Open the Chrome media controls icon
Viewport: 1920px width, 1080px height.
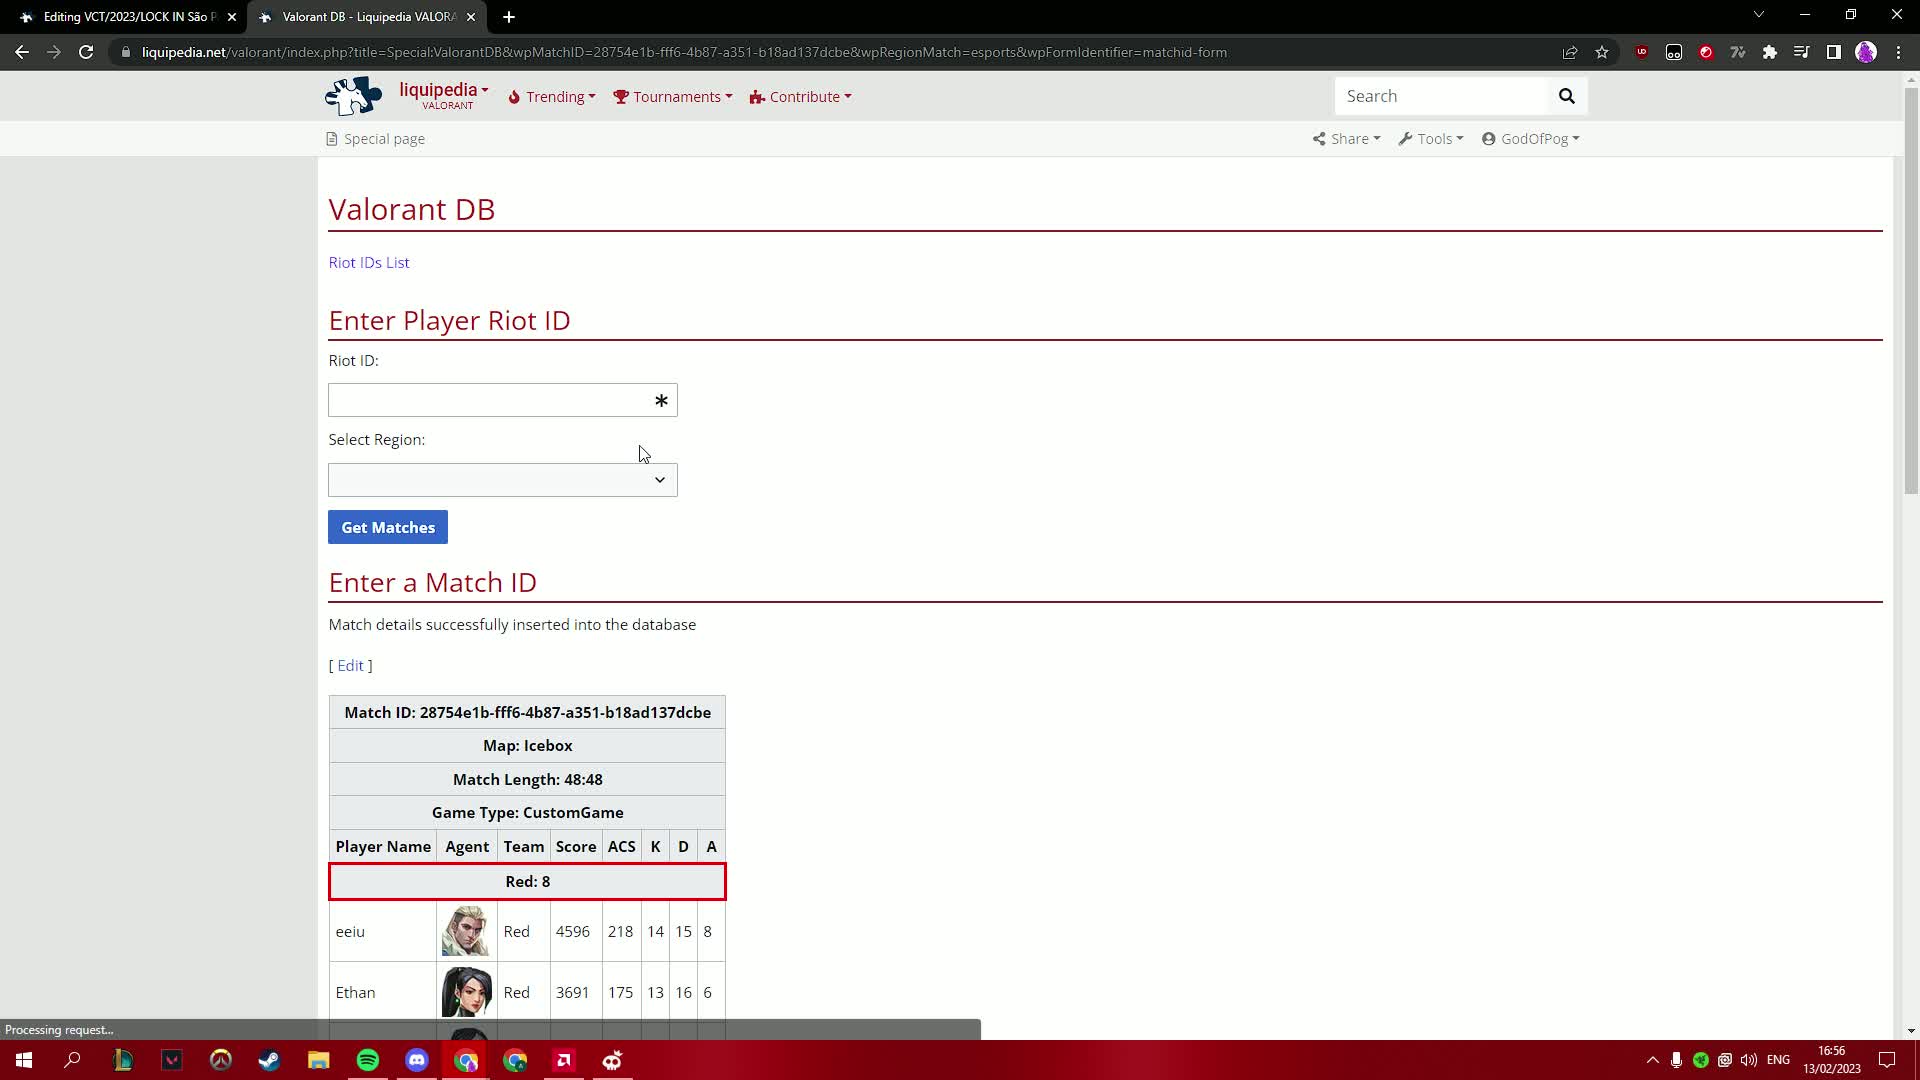click(x=1802, y=52)
